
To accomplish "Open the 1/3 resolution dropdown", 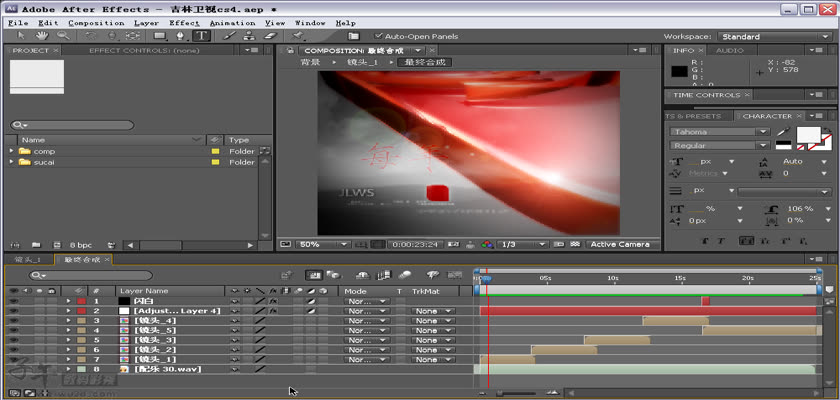I will coord(522,244).
